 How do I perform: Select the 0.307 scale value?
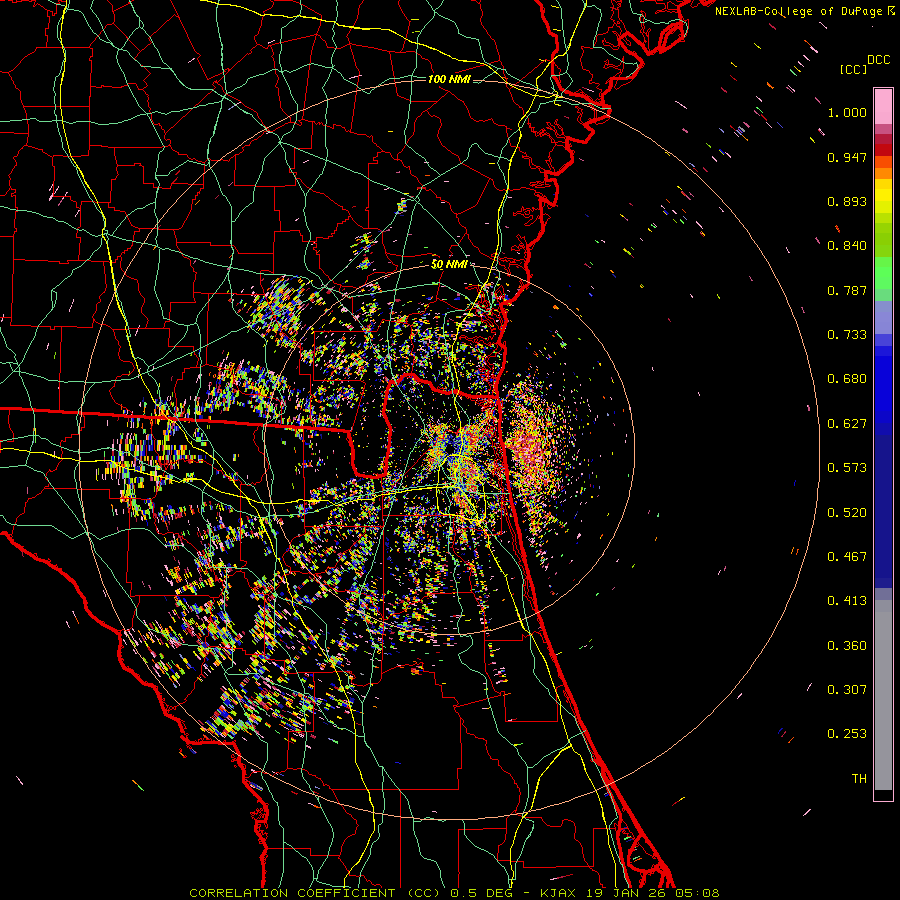pyautogui.click(x=847, y=690)
